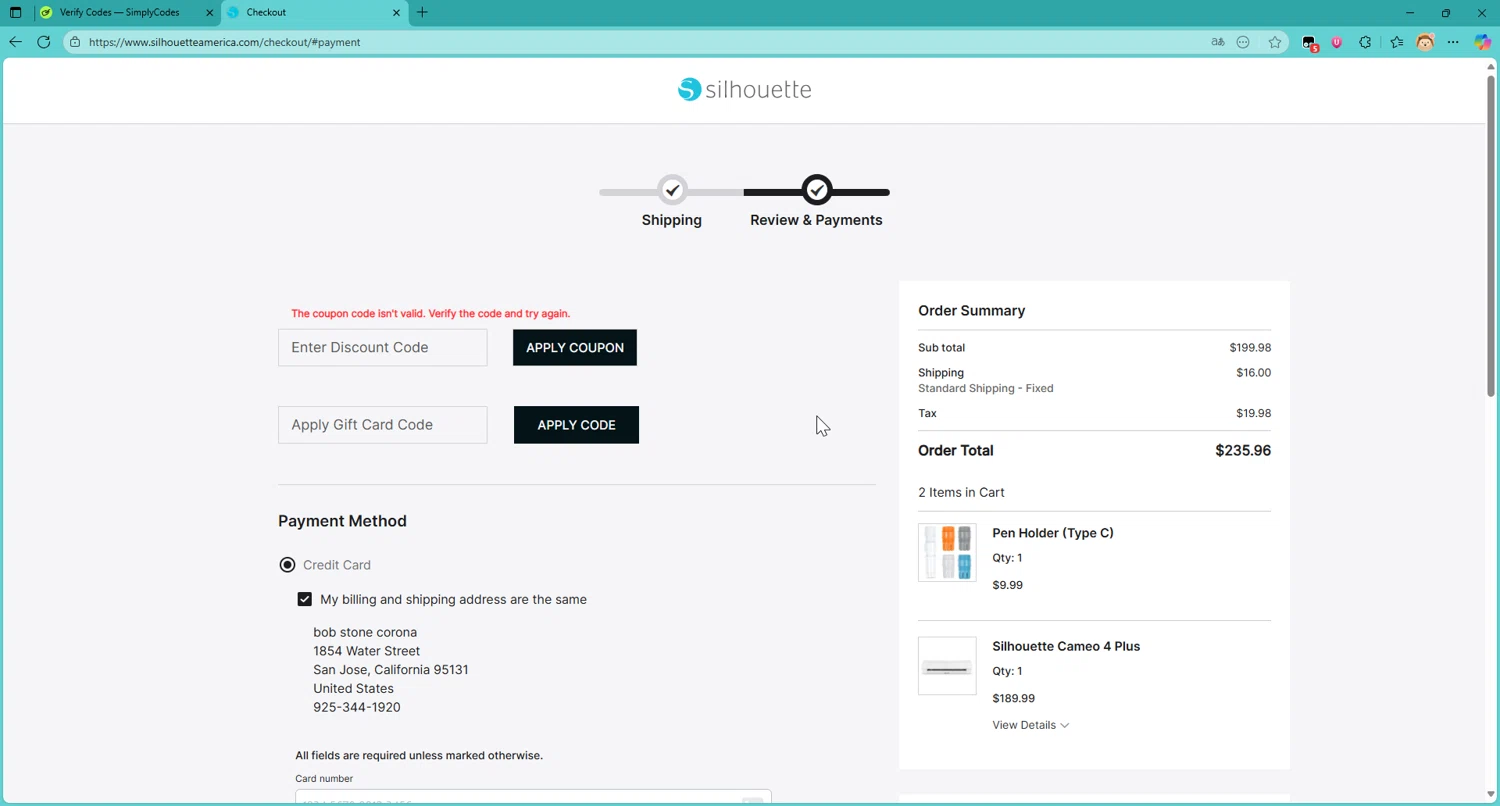
Task: Click the $9.99 Pen Holder price
Action: pos(1007,585)
